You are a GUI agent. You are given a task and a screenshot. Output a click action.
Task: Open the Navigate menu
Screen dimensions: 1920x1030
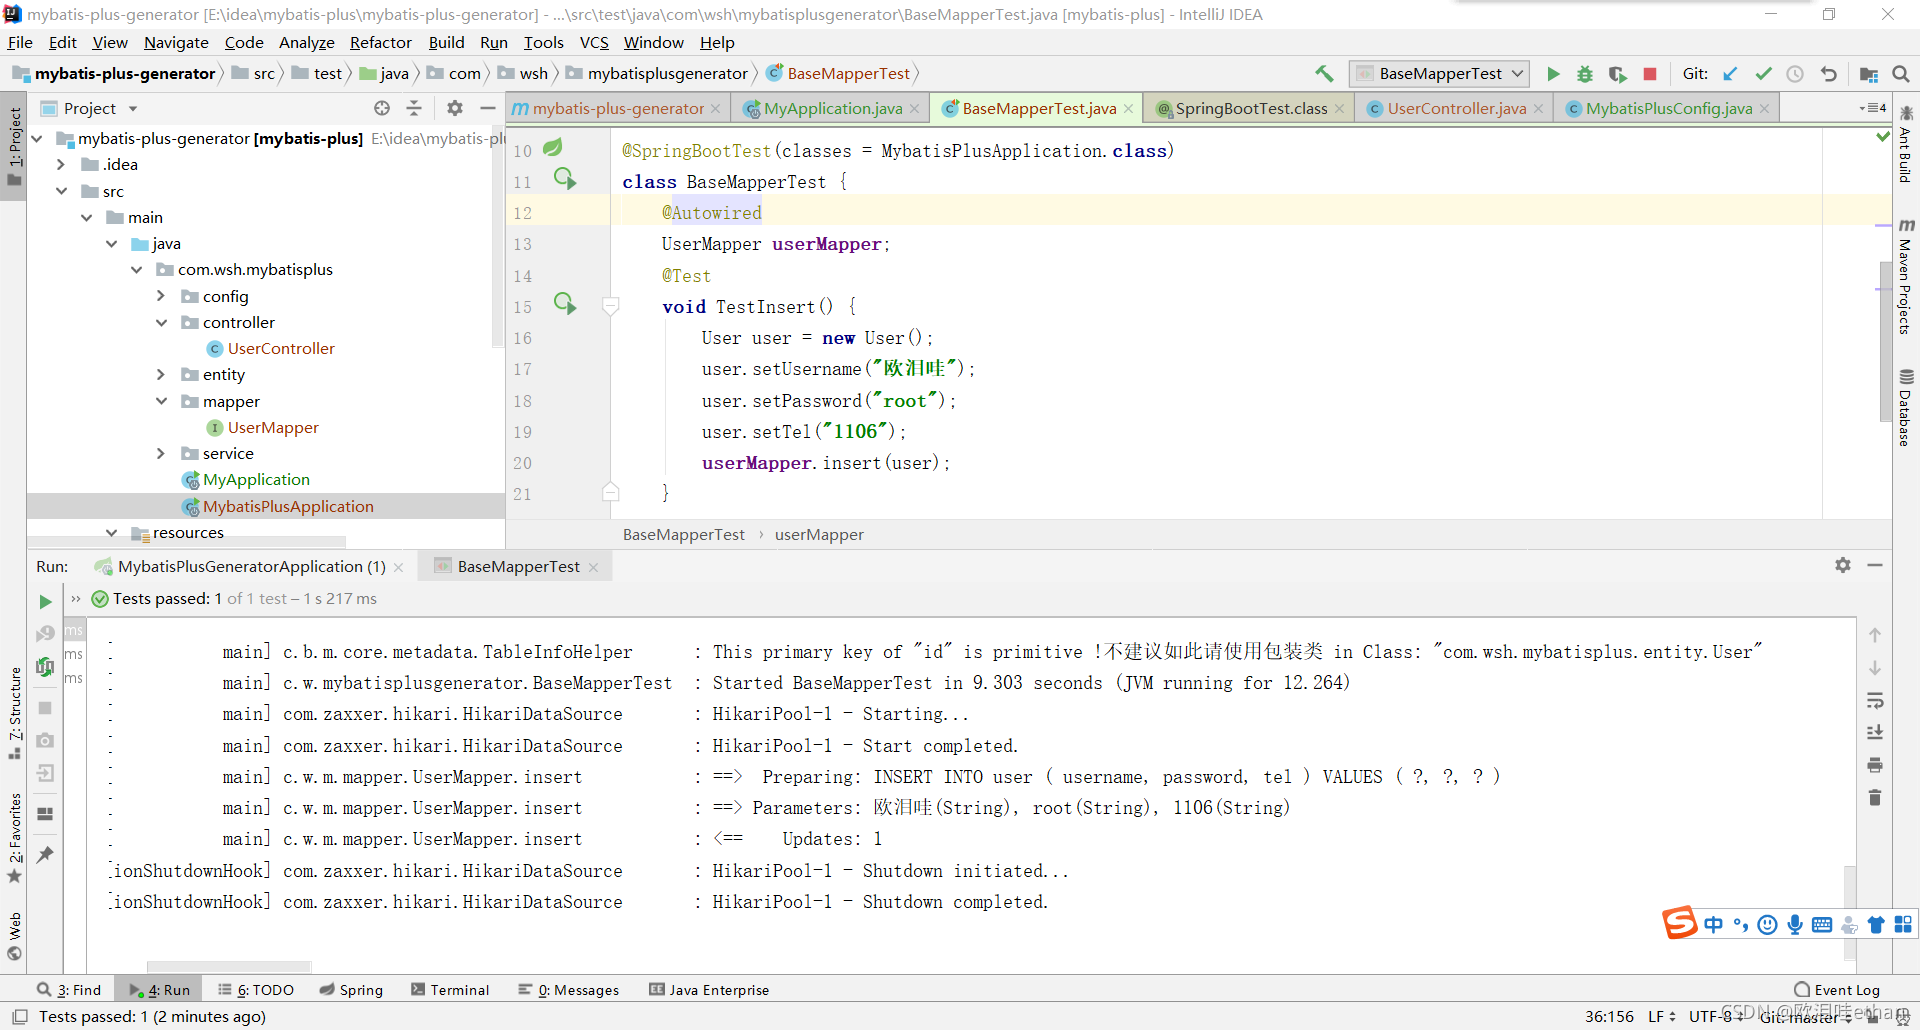point(176,42)
